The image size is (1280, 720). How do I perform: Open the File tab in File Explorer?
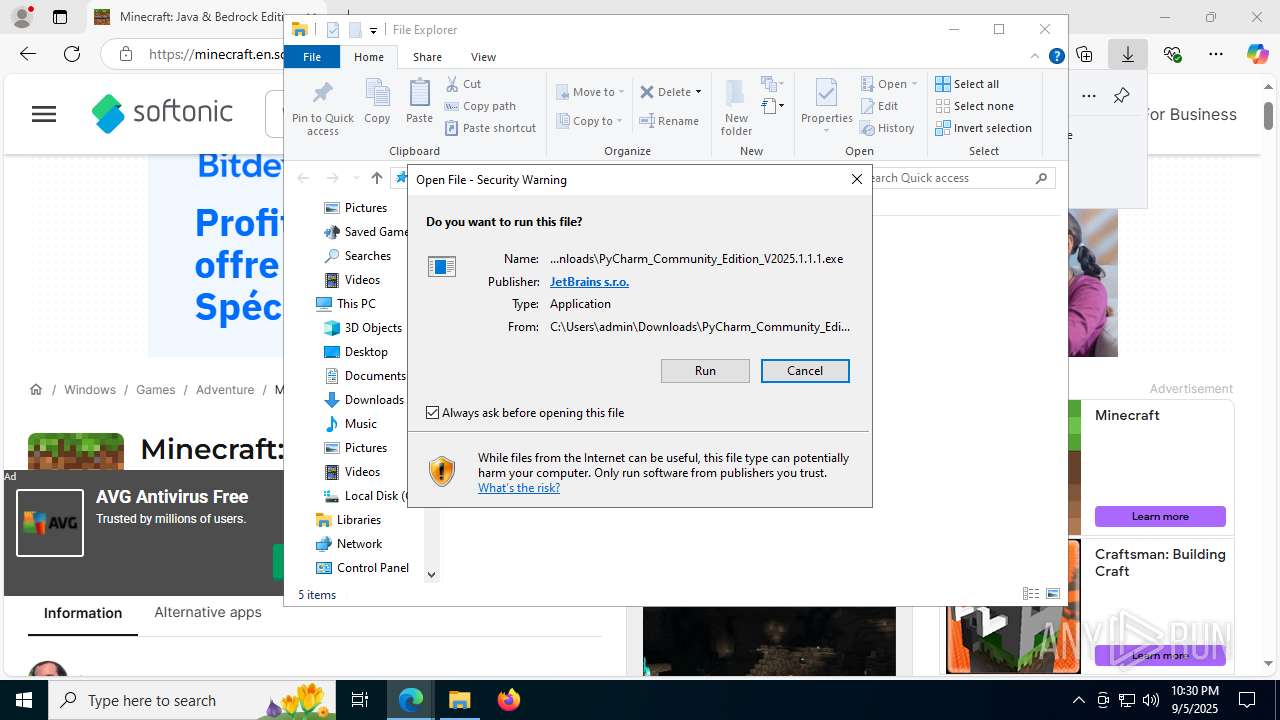point(312,57)
